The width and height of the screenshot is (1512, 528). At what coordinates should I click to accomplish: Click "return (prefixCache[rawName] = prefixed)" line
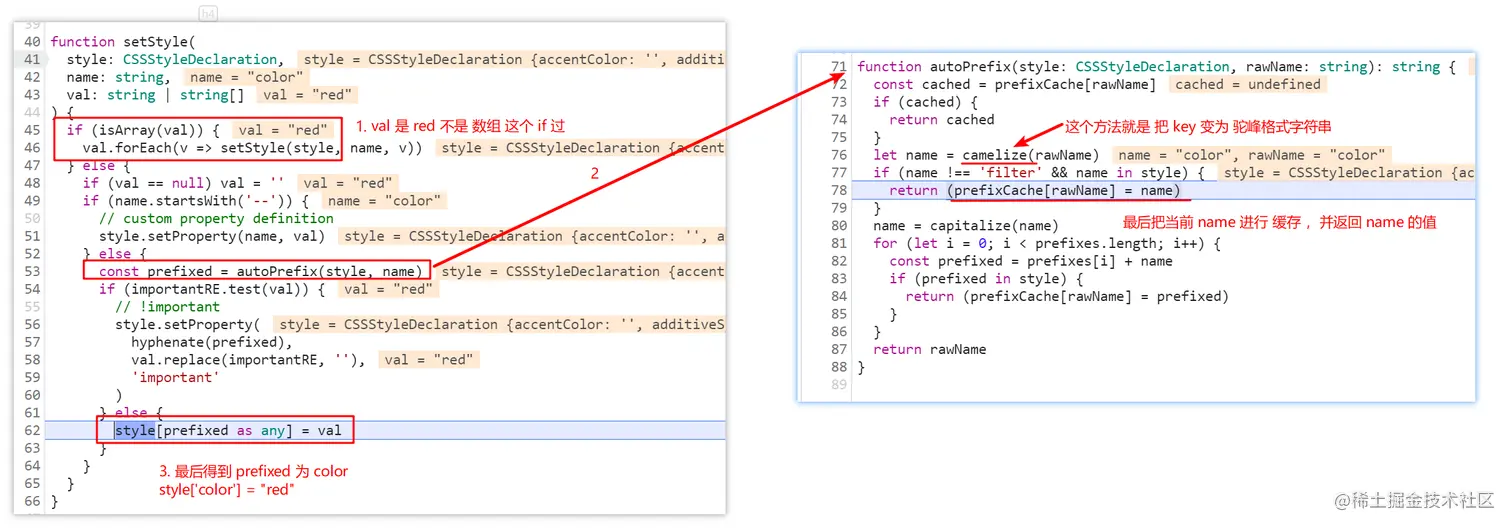[x=1067, y=296]
